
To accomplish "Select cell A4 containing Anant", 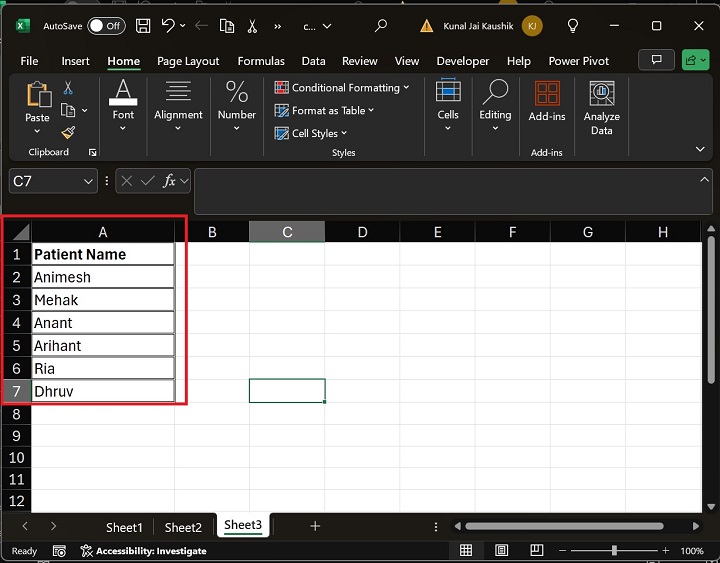I will pos(103,323).
